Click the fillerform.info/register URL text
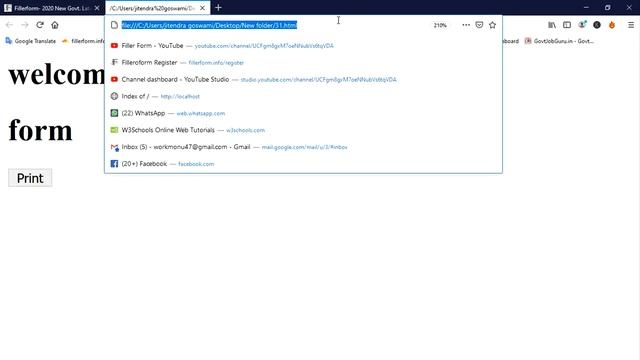Image resolution: width=640 pixels, height=360 pixels. click(216, 63)
